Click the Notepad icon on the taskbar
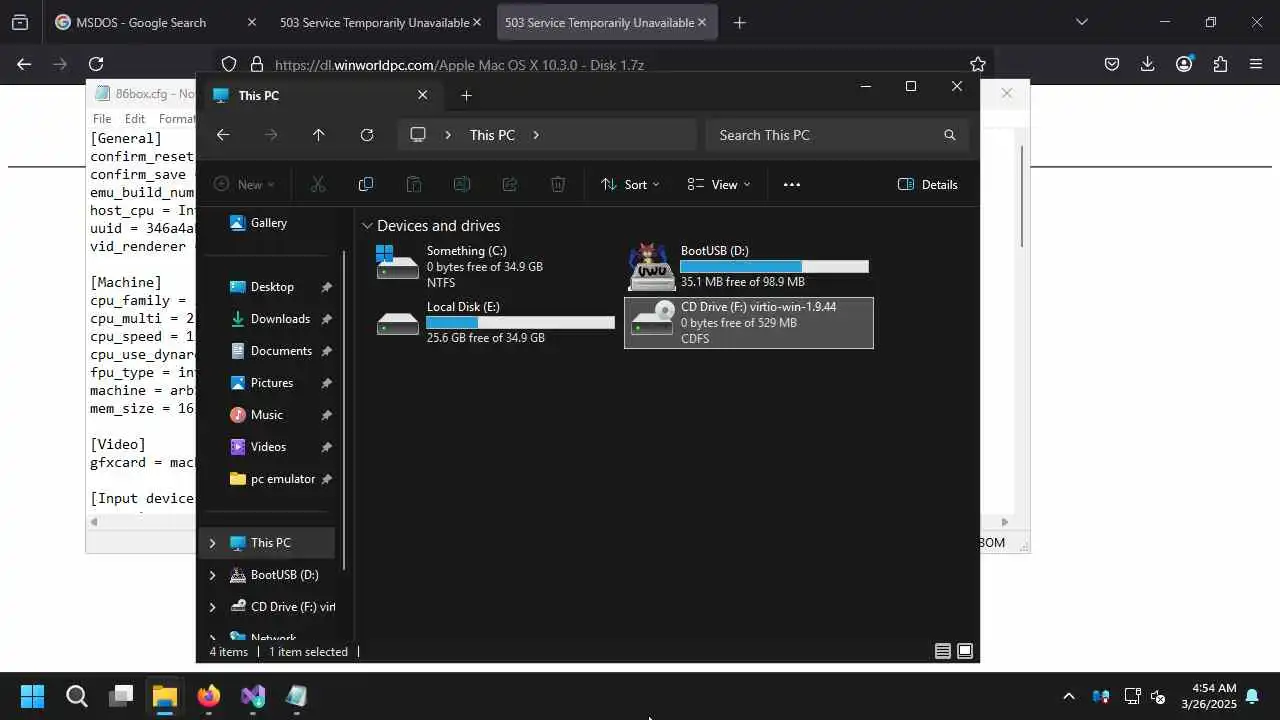 297,696
